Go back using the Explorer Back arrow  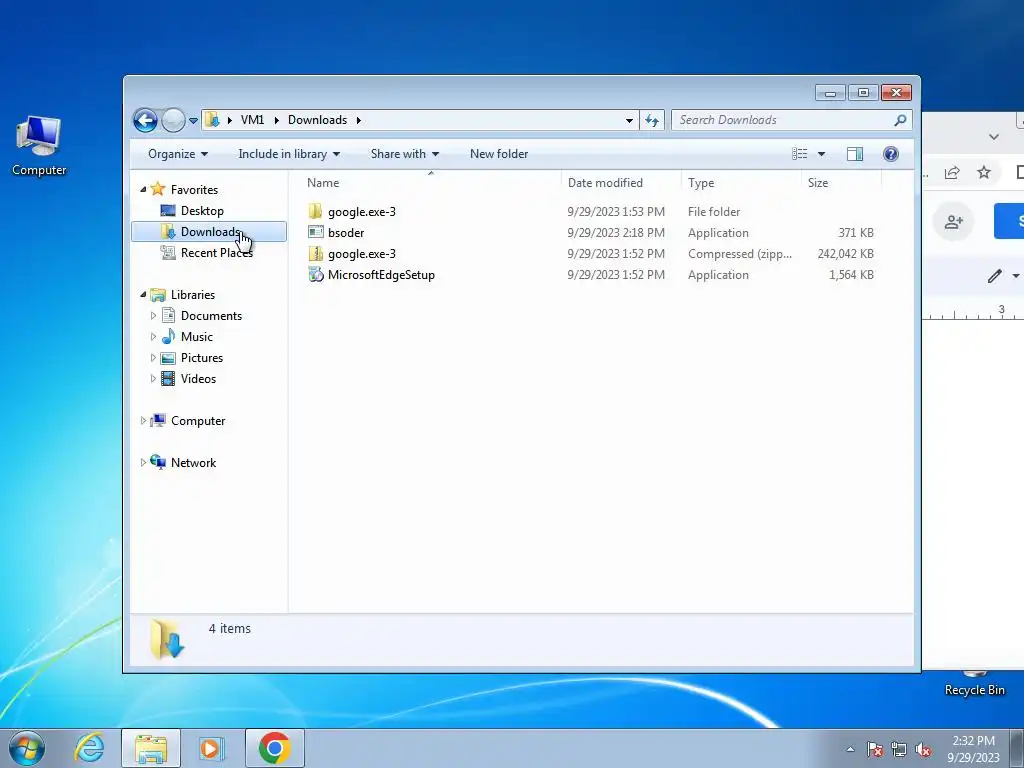[145, 120]
